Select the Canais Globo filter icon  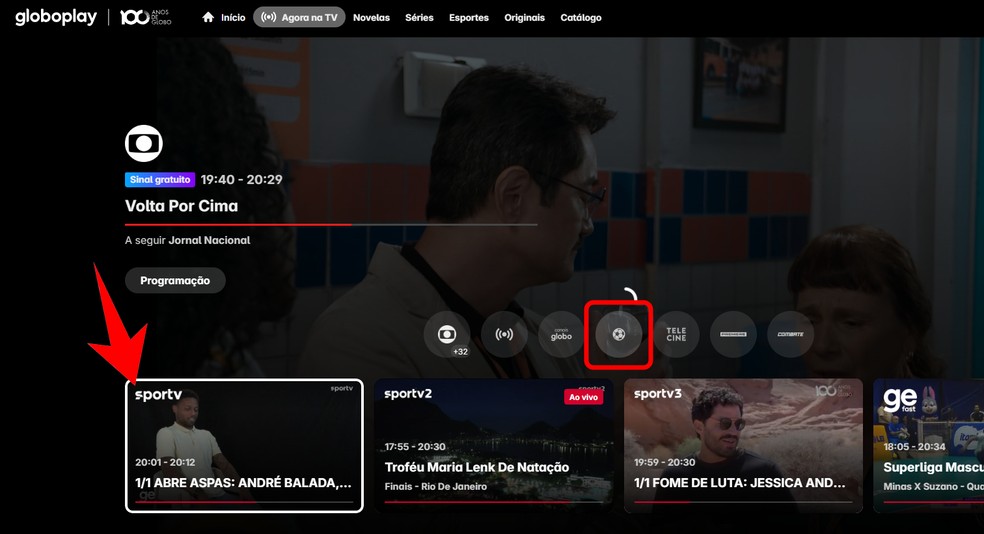pyautogui.click(x=561, y=334)
